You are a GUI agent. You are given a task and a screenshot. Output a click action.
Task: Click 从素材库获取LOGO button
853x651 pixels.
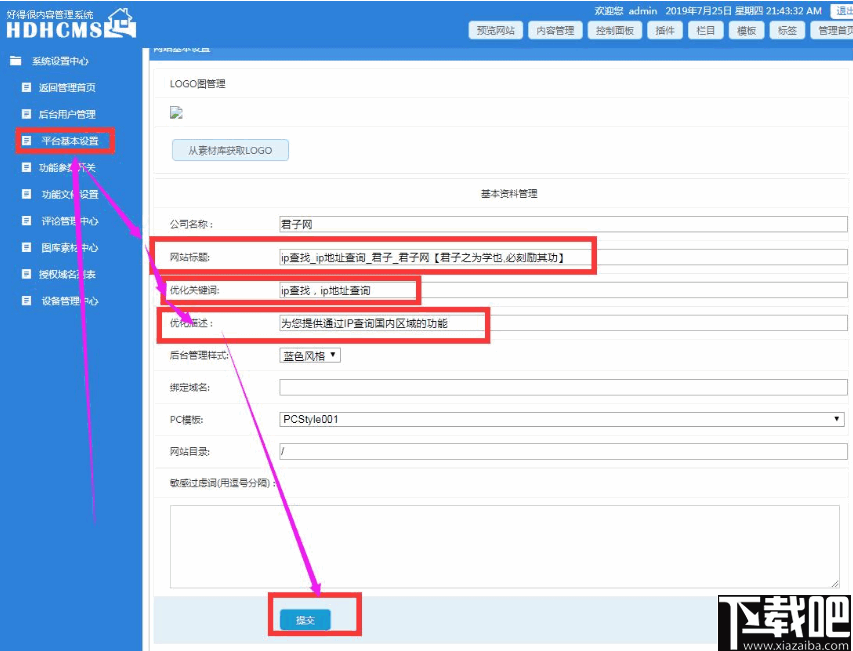coord(230,151)
